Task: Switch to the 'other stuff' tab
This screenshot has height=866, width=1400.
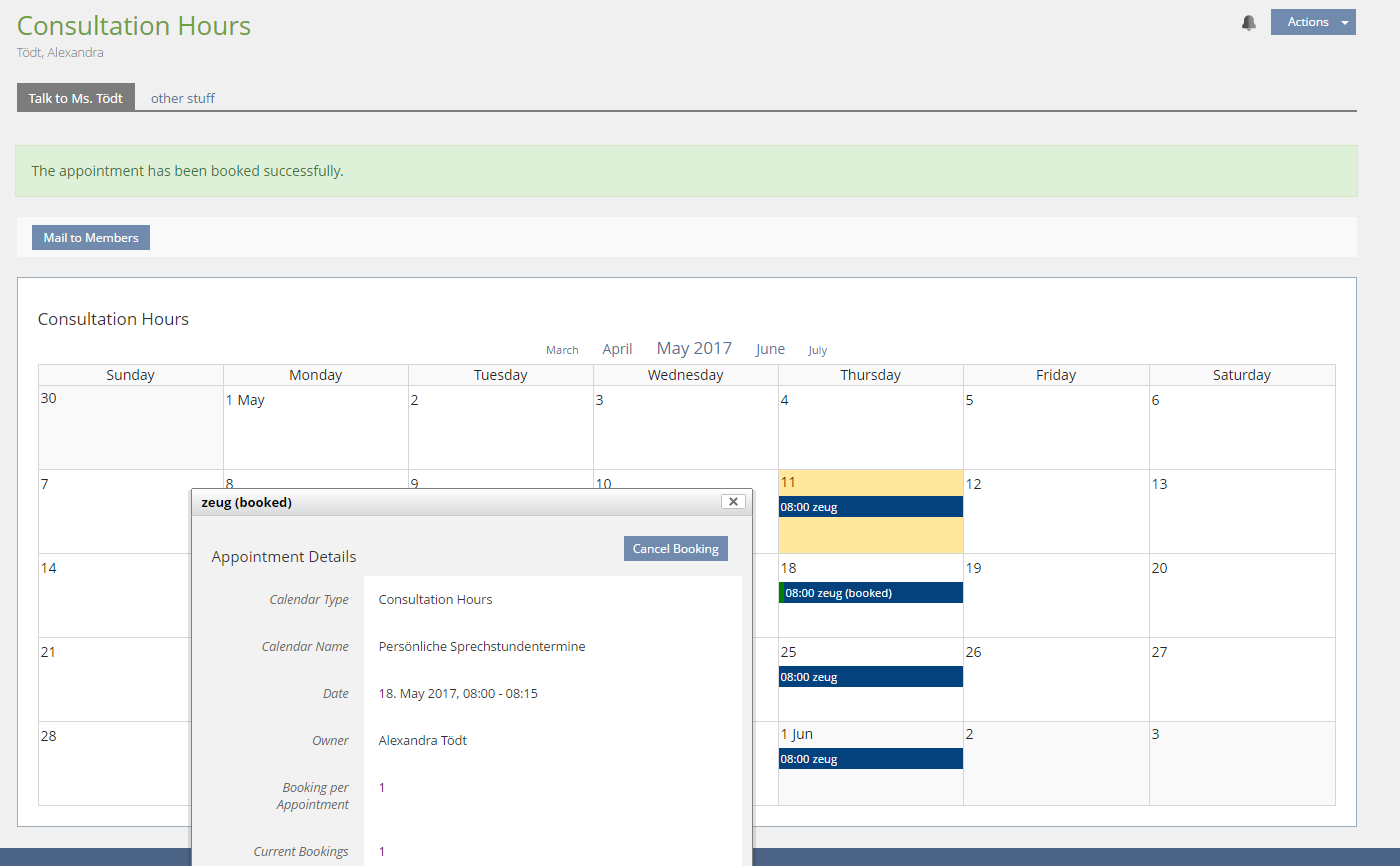Action: point(182,98)
